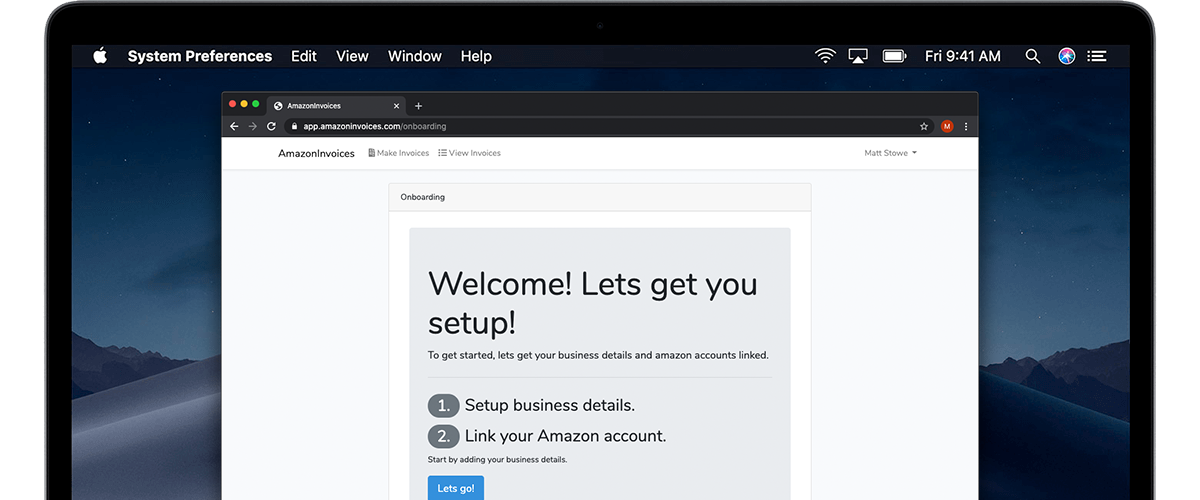Click the Setup business details step text
This screenshot has width=1200, height=500.
point(550,405)
